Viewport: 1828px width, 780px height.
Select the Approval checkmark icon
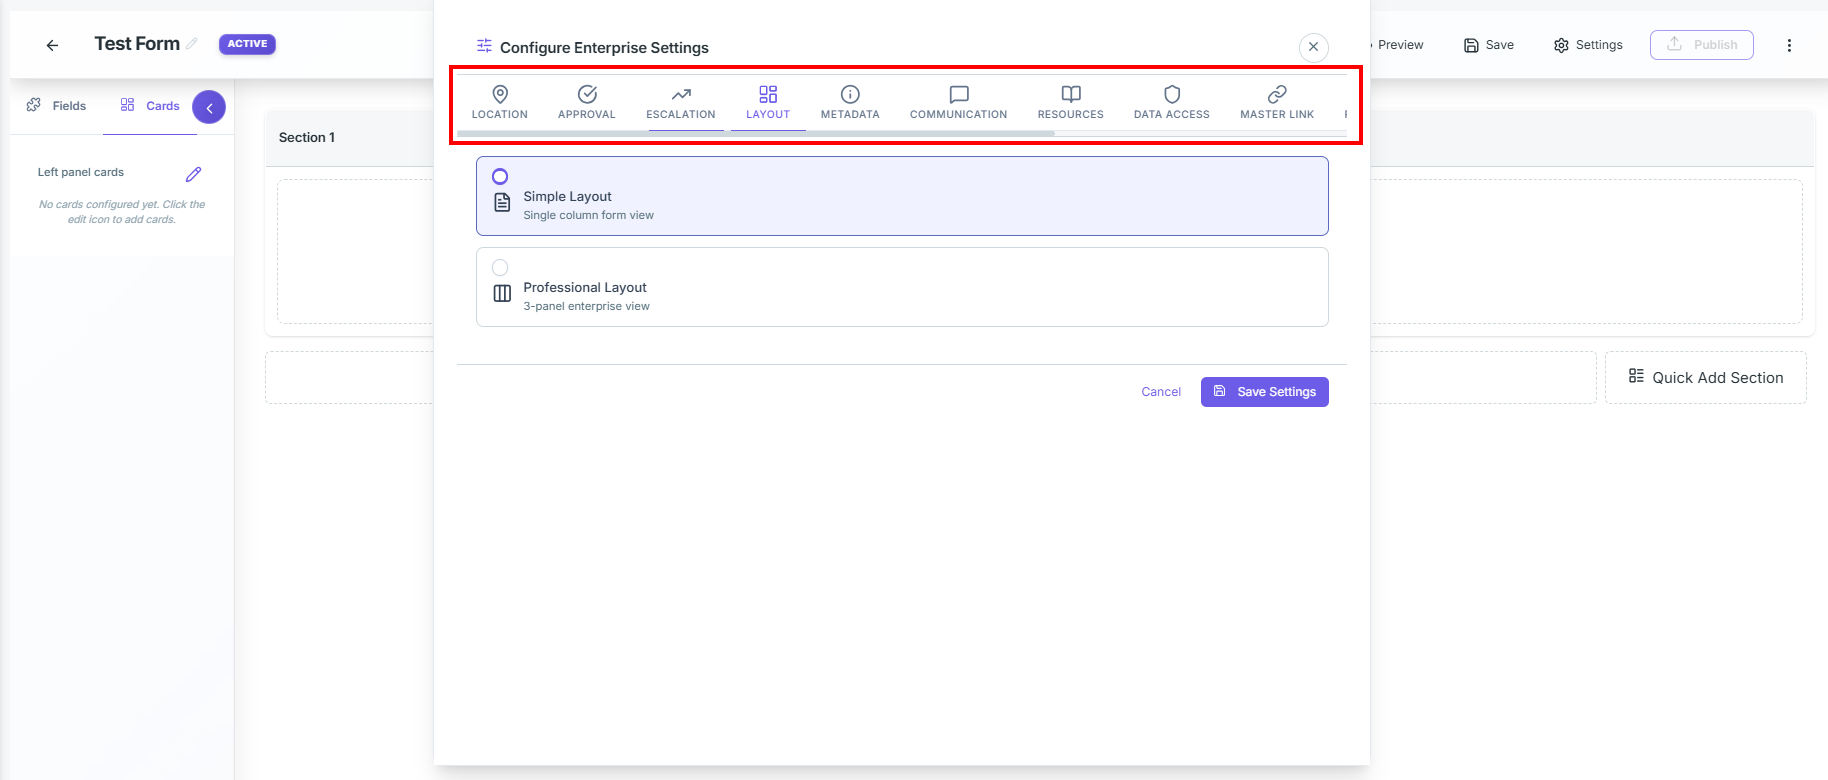pyautogui.click(x=587, y=94)
